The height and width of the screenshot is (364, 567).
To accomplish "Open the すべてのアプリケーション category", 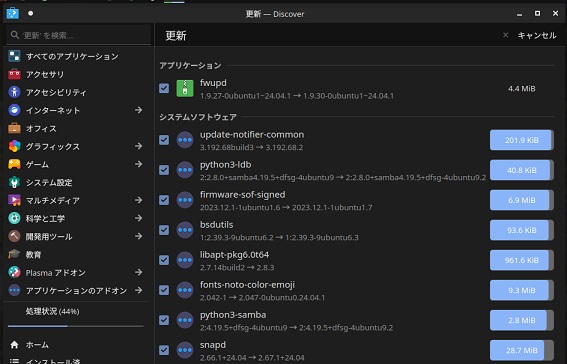I will coord(76,56).
